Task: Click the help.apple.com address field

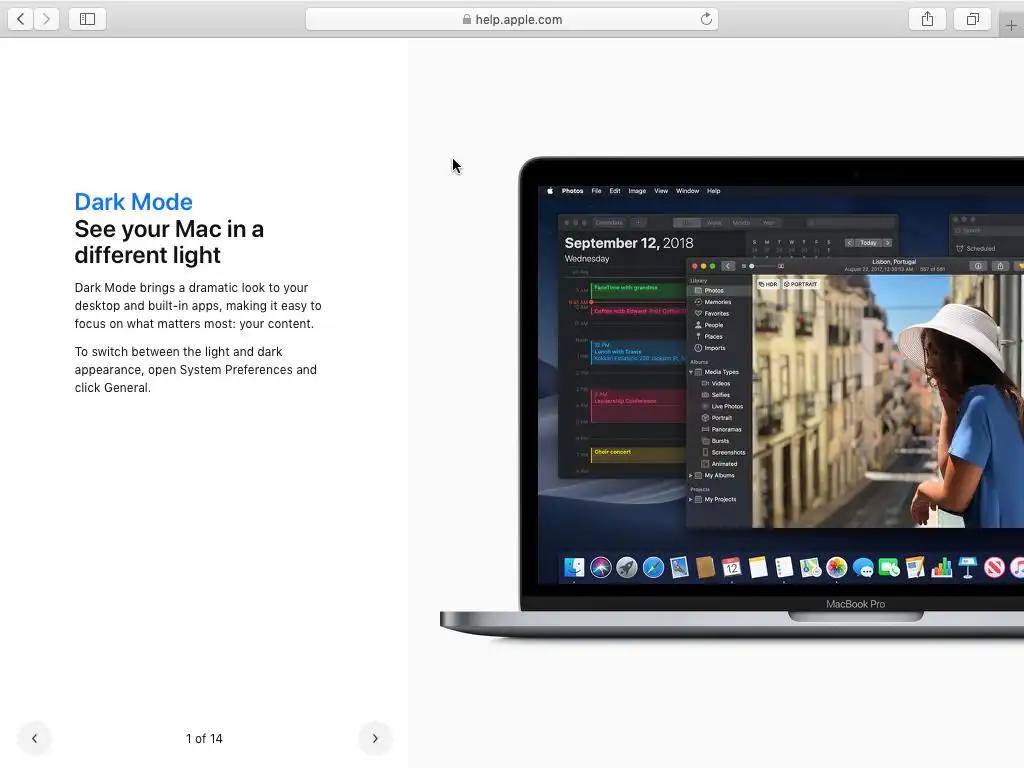Action: pyautogui.click(x=512, y=19)
